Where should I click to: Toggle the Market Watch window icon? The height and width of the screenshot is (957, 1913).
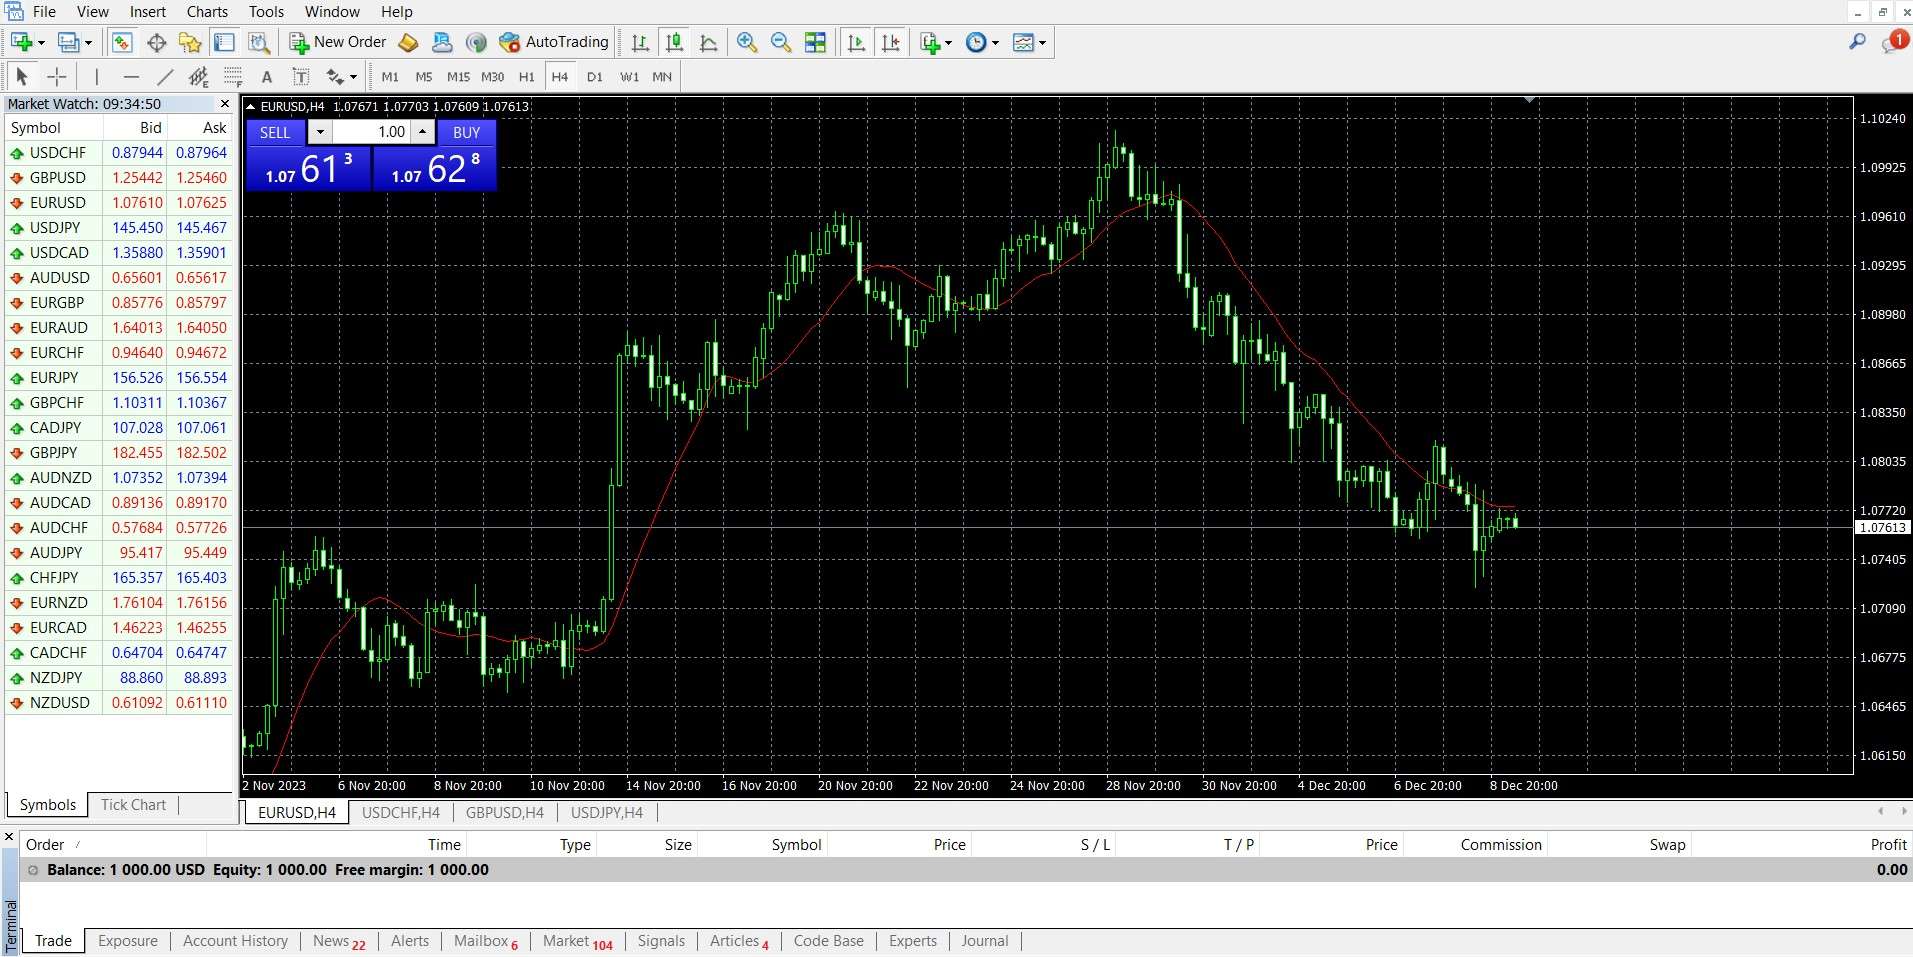click(x=122, y=42)
